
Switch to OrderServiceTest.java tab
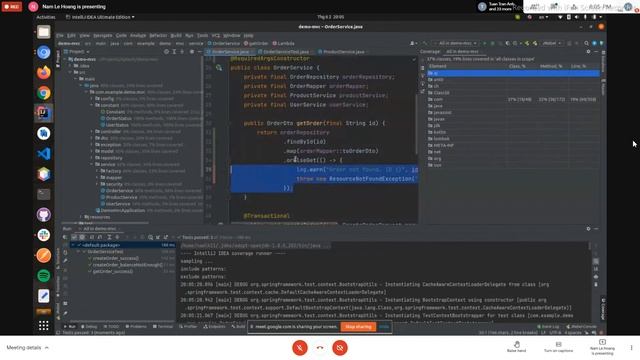point(286,52)
